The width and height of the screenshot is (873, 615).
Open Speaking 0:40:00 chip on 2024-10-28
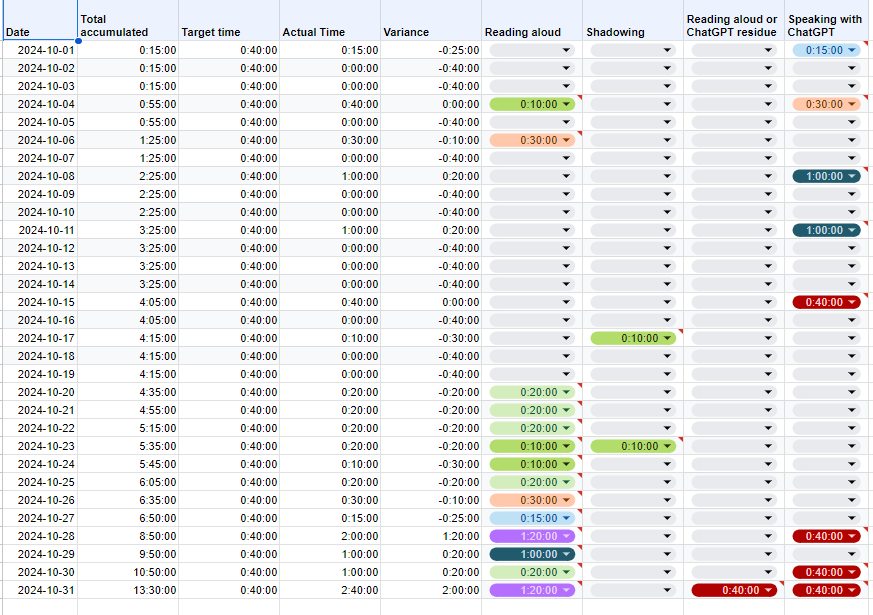tap(826, 536)
